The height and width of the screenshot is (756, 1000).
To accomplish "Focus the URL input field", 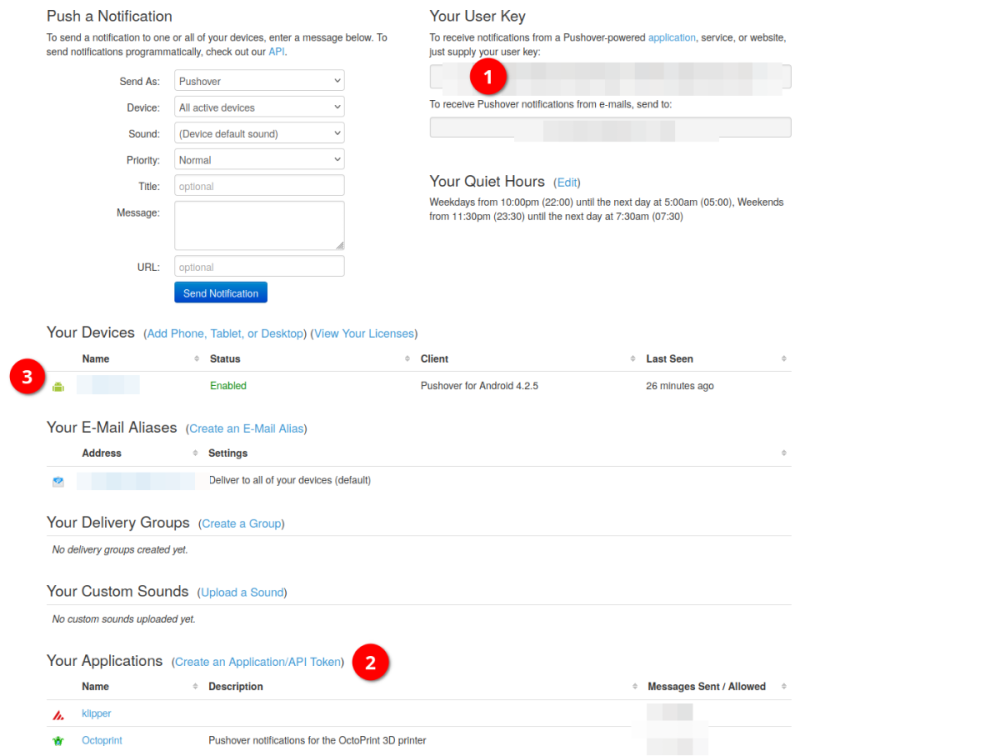I will [259, 267].
